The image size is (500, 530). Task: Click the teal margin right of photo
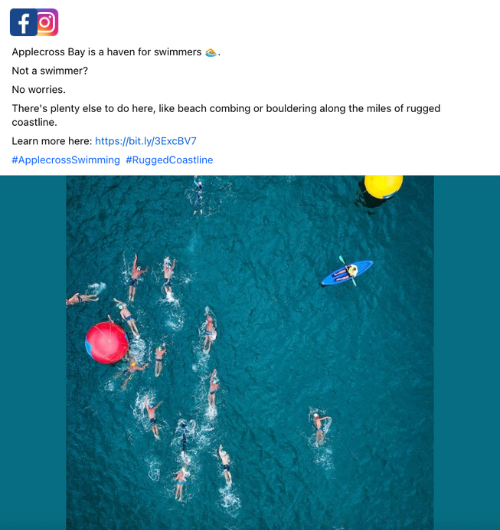467,353
